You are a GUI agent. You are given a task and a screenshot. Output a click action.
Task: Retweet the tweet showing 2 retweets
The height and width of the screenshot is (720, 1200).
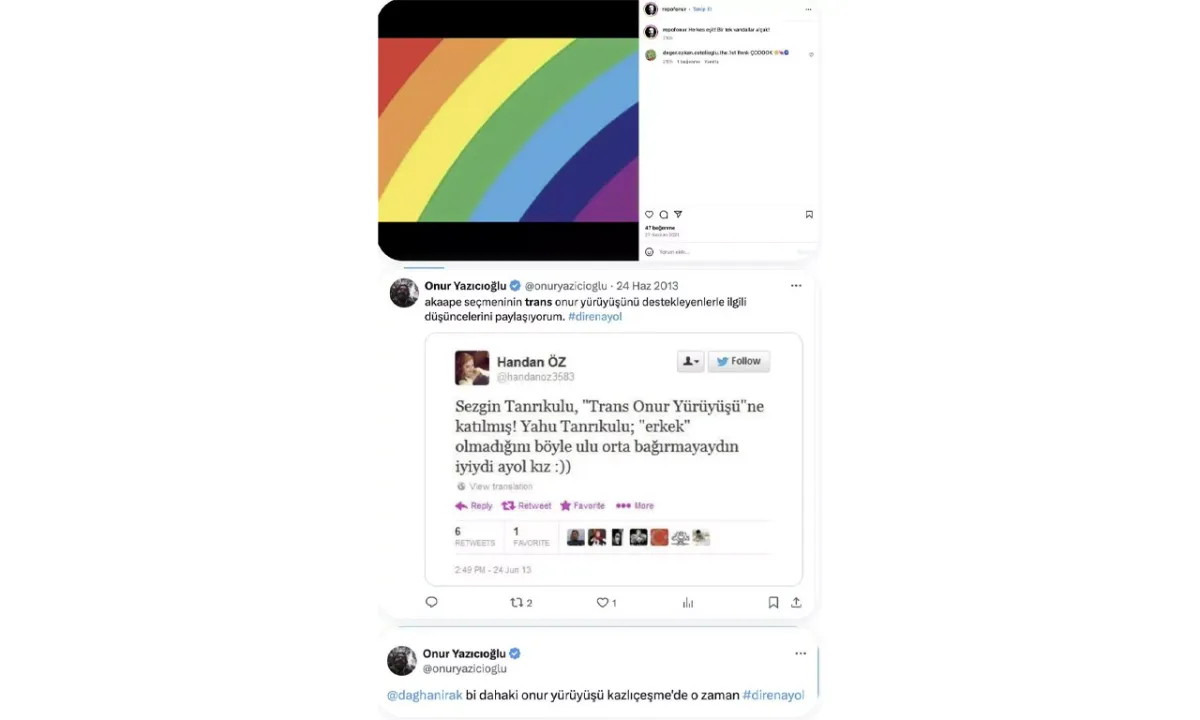tap(521, 602)
